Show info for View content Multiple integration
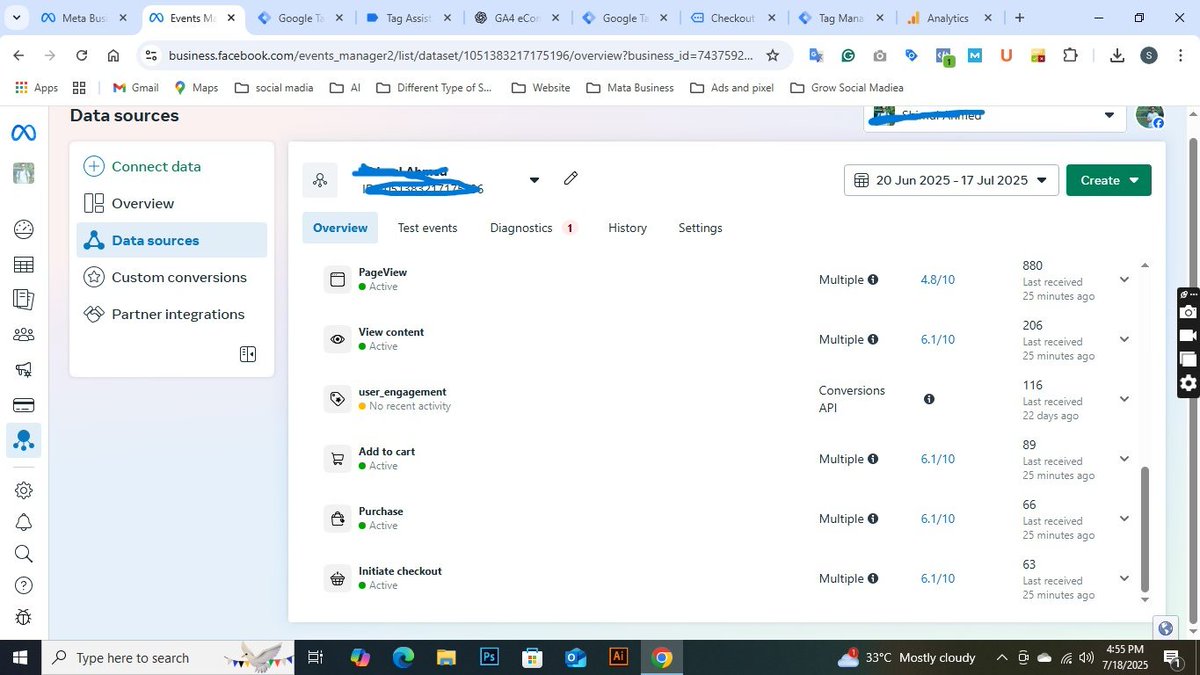Viewport: 1200px width, 675px height. 873,340
